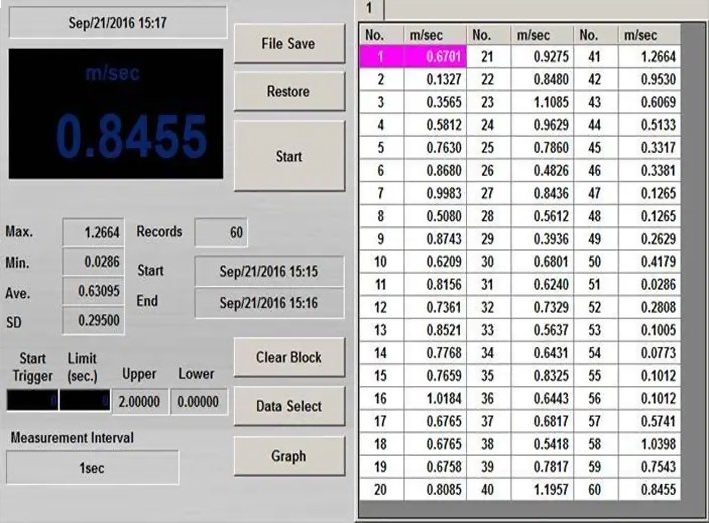
Task: Click the Max. value field 1.2664
Action: click(x=94, y=232)
